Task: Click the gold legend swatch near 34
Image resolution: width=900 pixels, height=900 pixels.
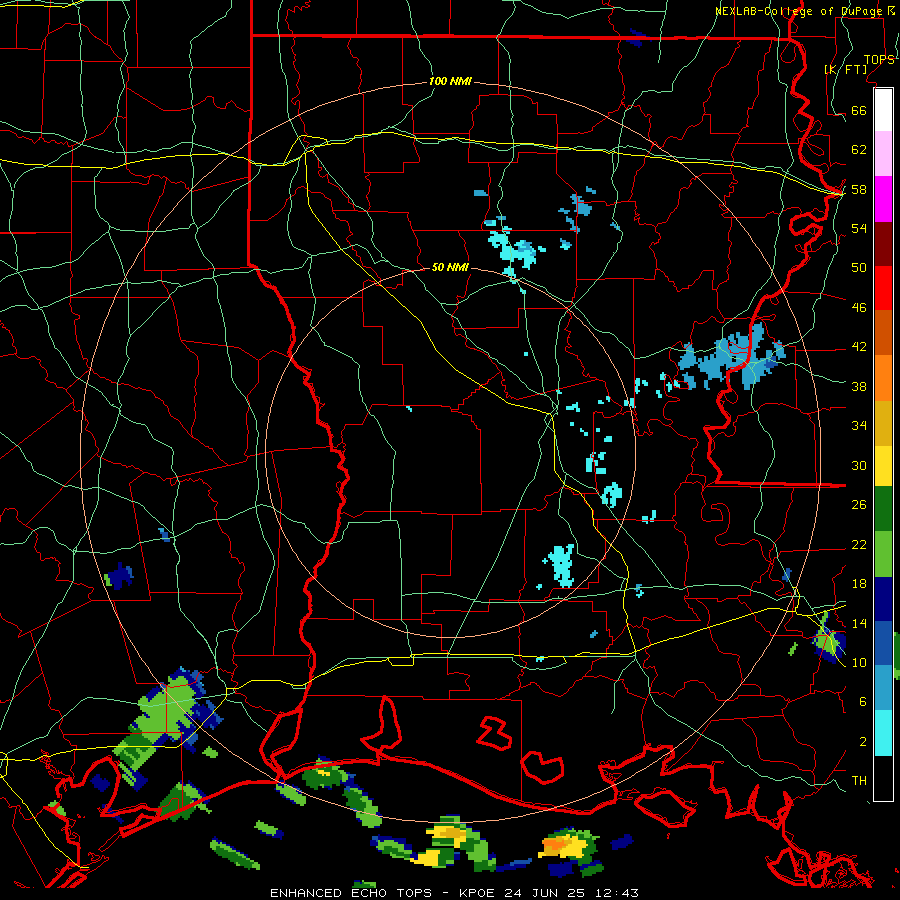Action: 883,422
